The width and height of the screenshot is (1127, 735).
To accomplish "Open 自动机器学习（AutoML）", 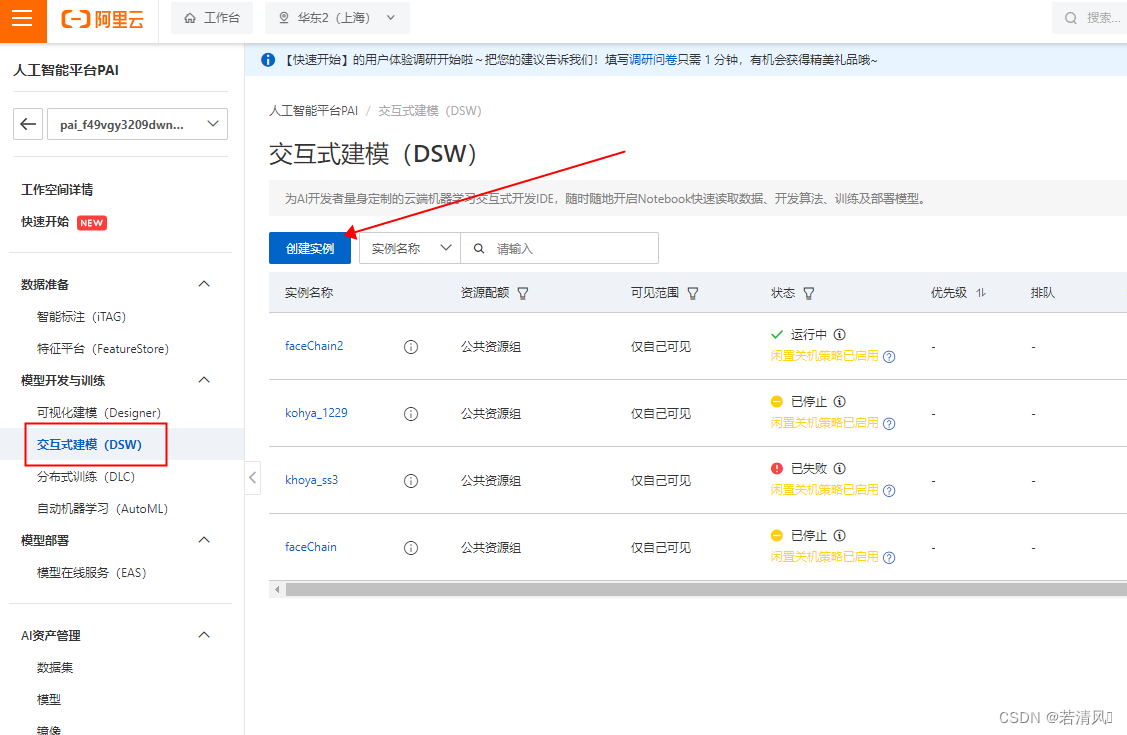I will pyautogui.click(x=102, y=509).
